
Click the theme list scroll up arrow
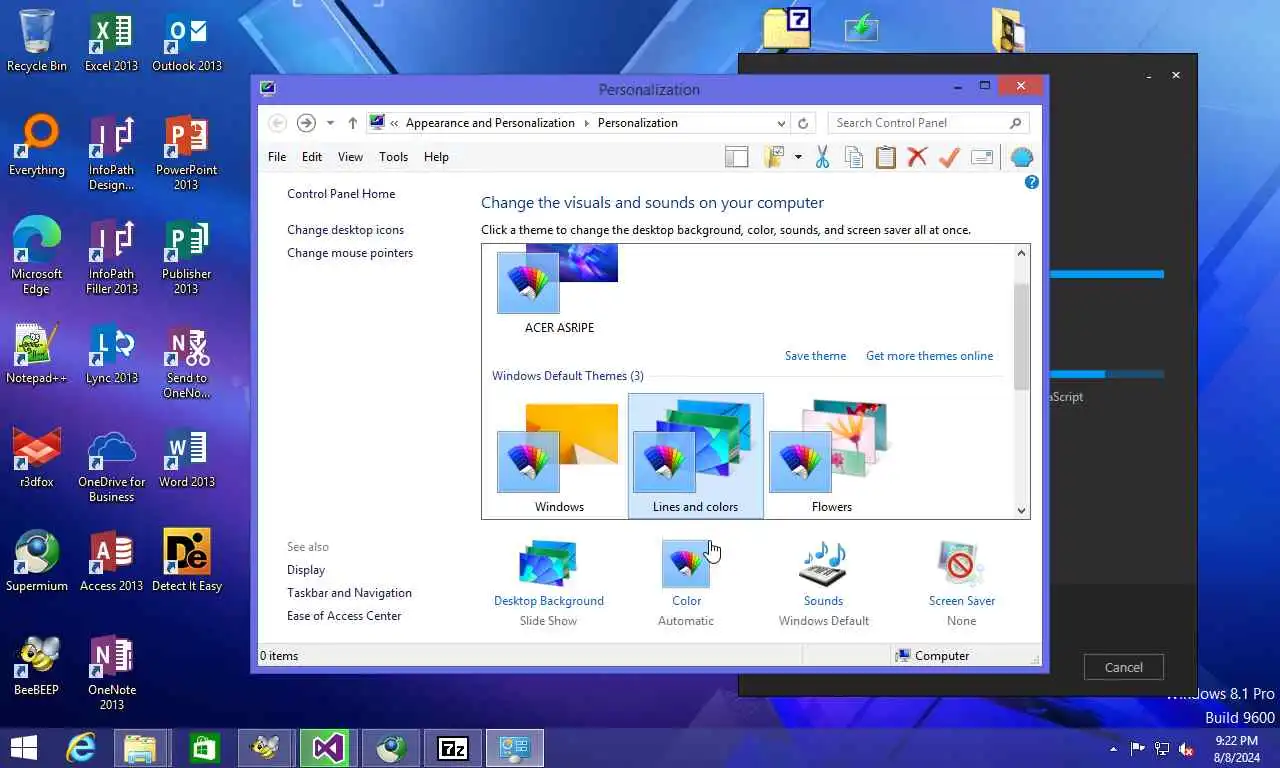(x=1021, y=253)
